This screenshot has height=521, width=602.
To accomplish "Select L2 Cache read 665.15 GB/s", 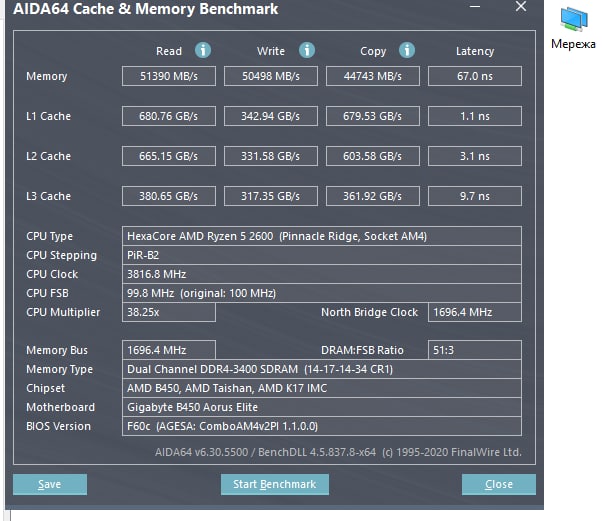I will coord(169,156).
